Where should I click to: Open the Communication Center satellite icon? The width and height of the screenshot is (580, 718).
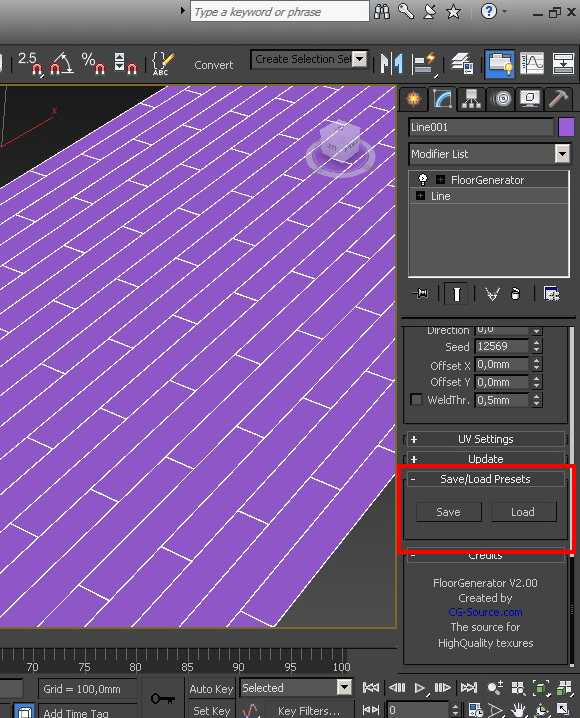tap(430, 11)
